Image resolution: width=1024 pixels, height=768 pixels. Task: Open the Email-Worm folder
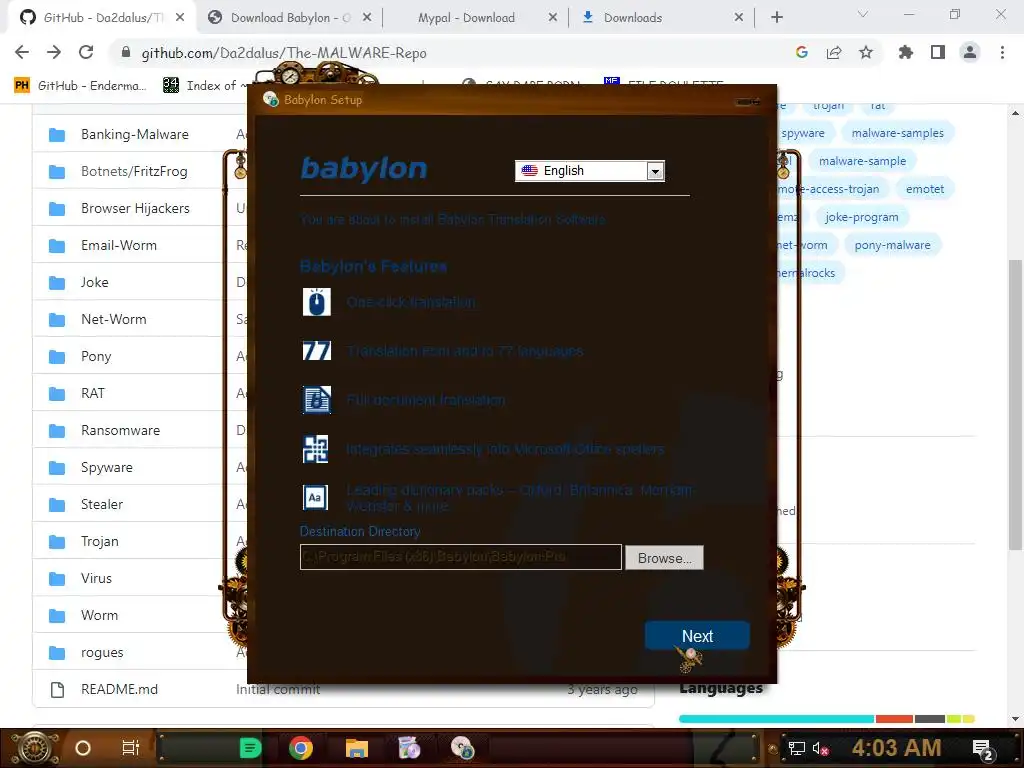pyautogui.click(x=119, y=245)
